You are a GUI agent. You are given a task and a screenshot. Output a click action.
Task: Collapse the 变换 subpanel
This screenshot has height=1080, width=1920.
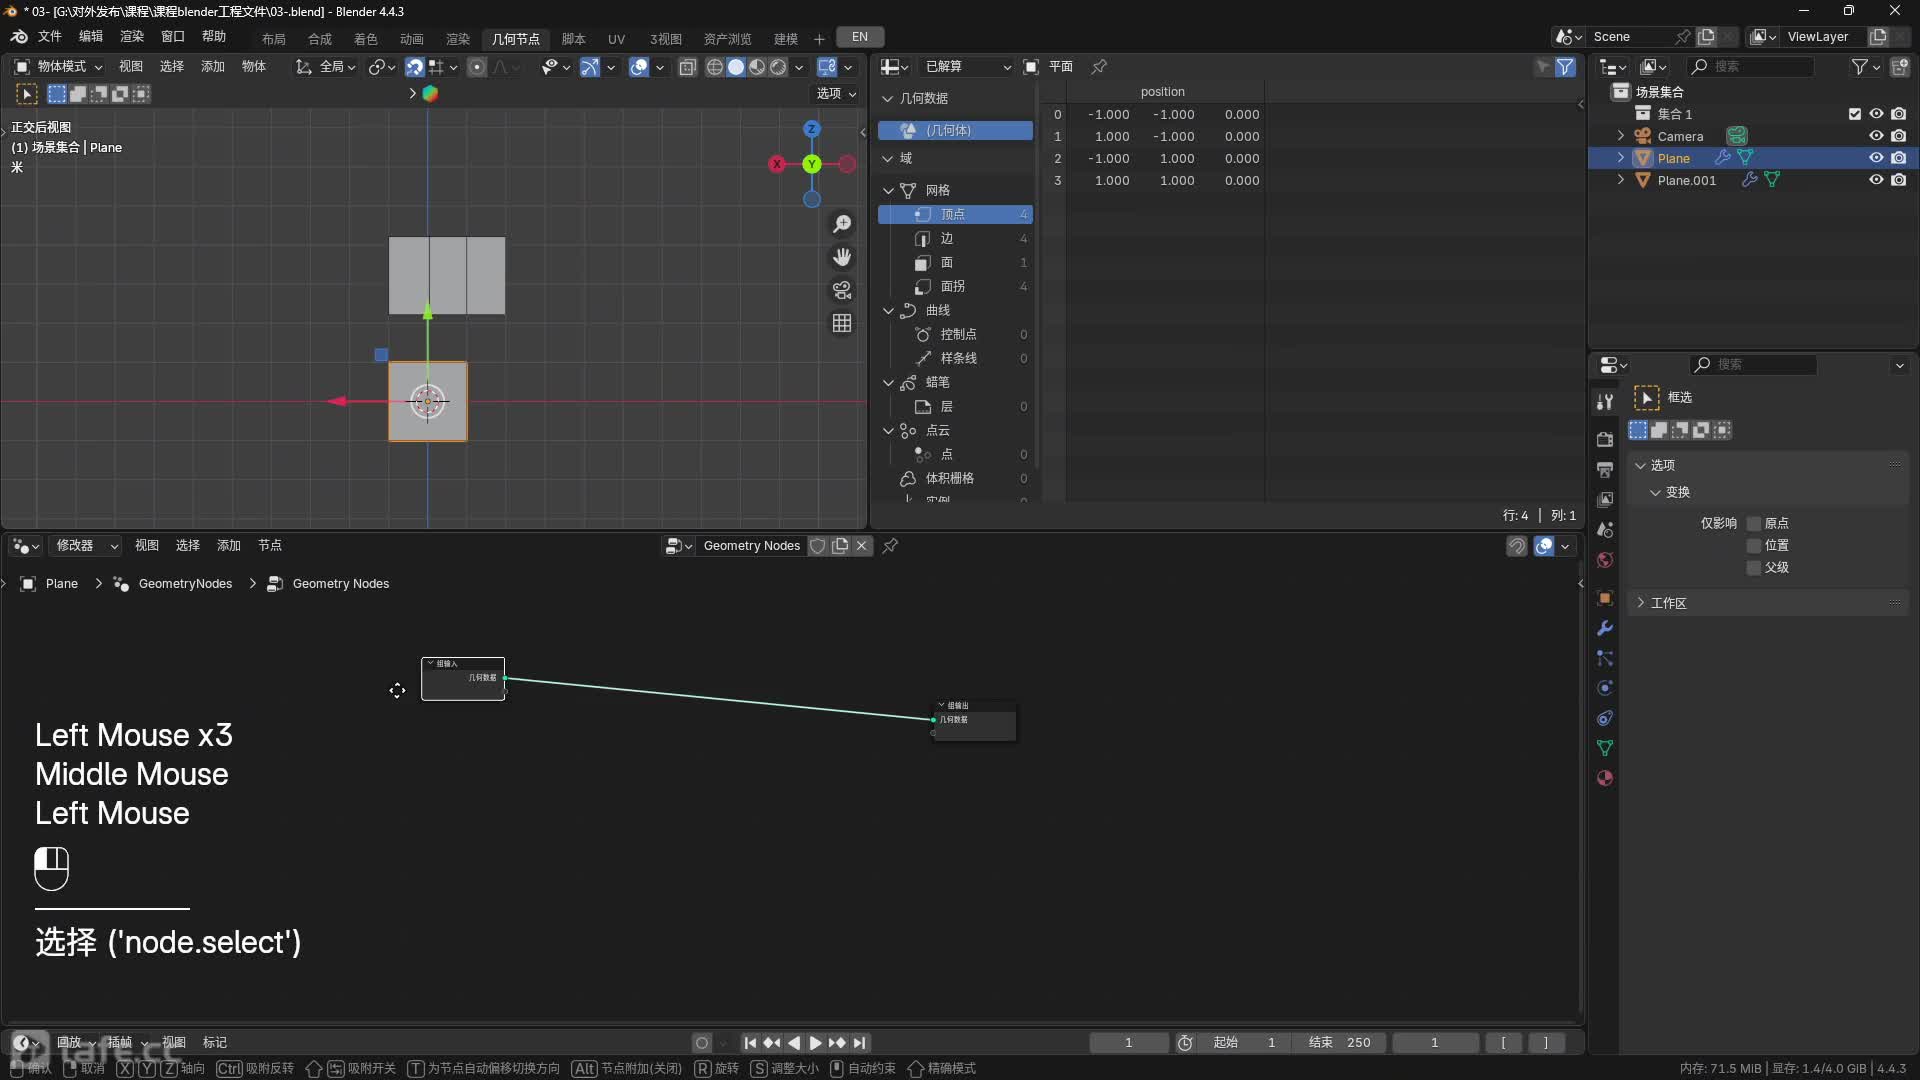(1677, 492)
